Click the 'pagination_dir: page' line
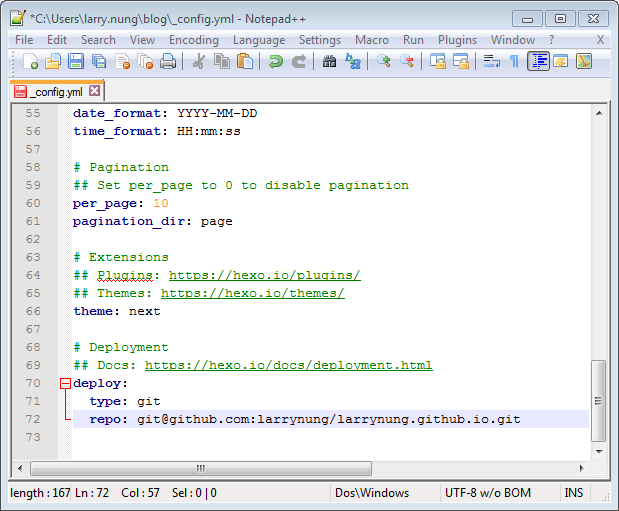Screen dimensions: 619x511 click(x=152, y=221)
